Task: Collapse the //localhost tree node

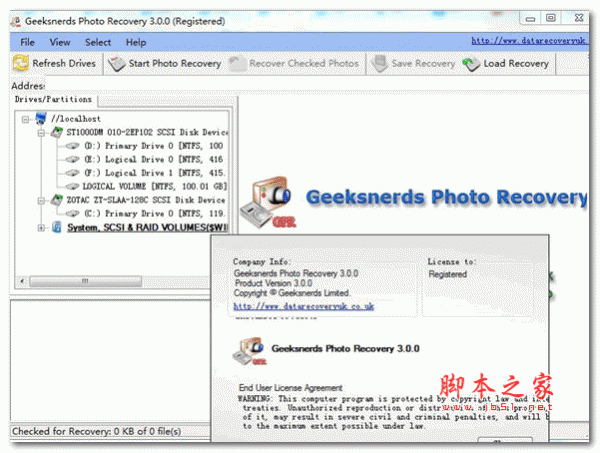Action: point(25,119)
